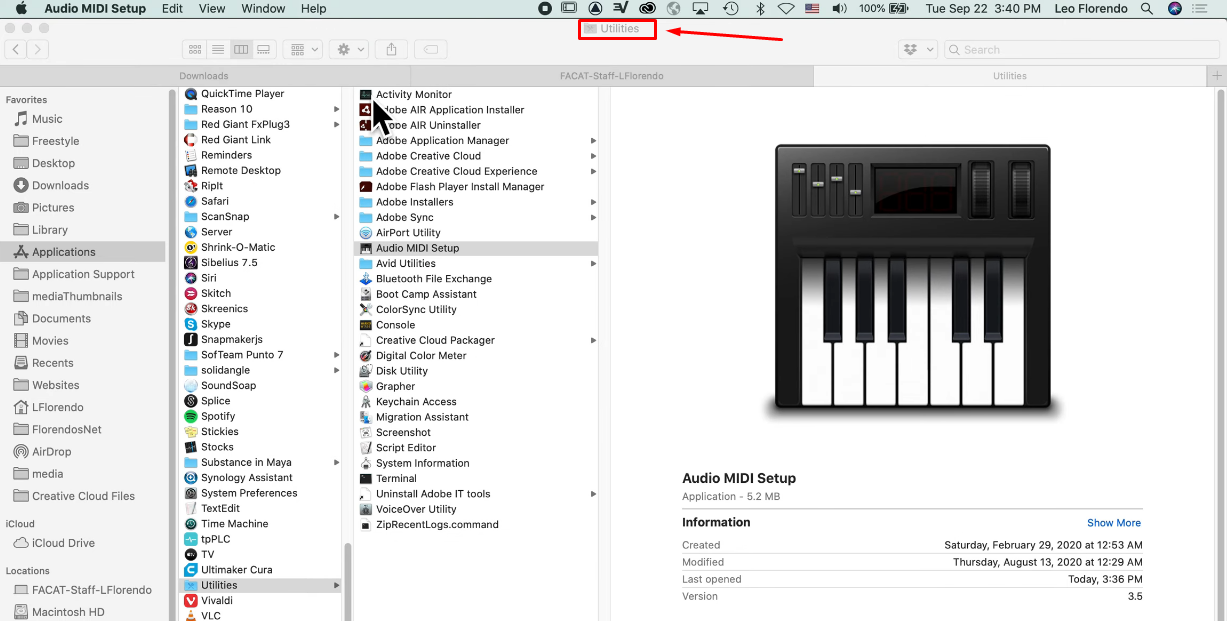Open the group-by arrangement dropdown

pyautogui.click(x=302, y=49)
